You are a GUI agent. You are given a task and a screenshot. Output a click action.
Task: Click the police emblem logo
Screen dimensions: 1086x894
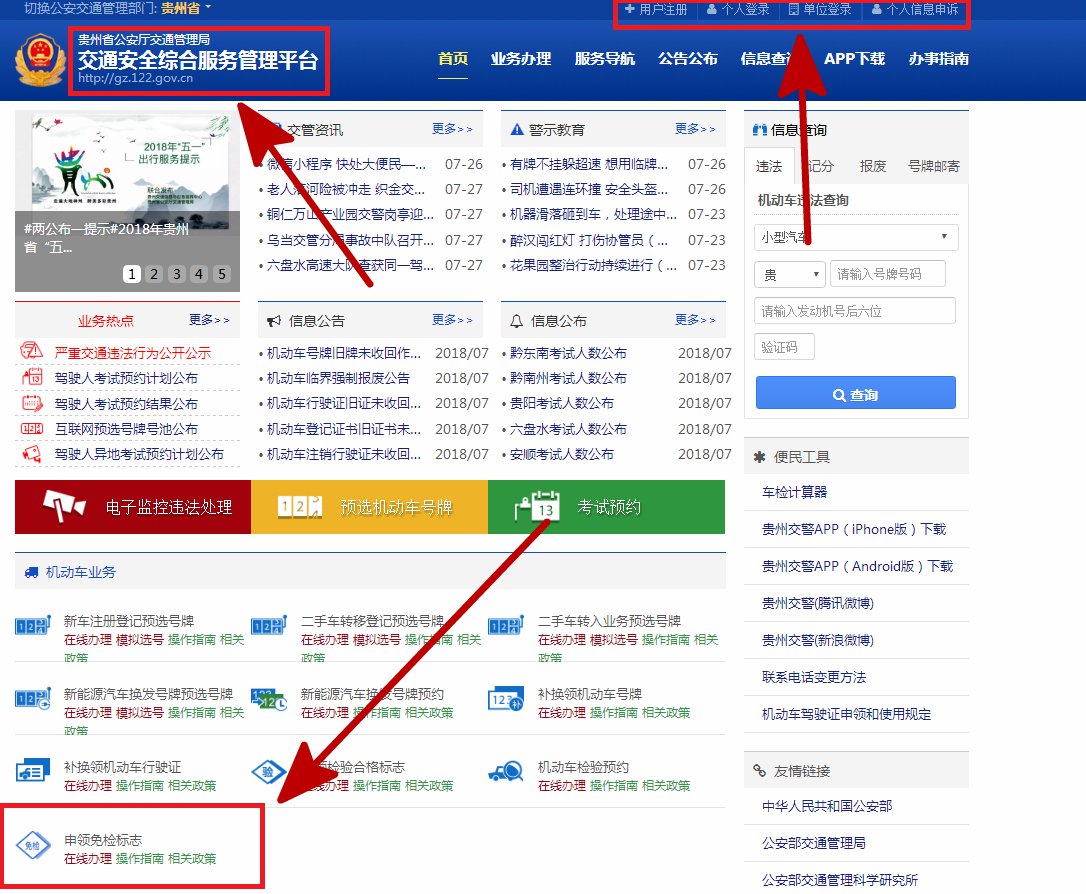point(40,60)
